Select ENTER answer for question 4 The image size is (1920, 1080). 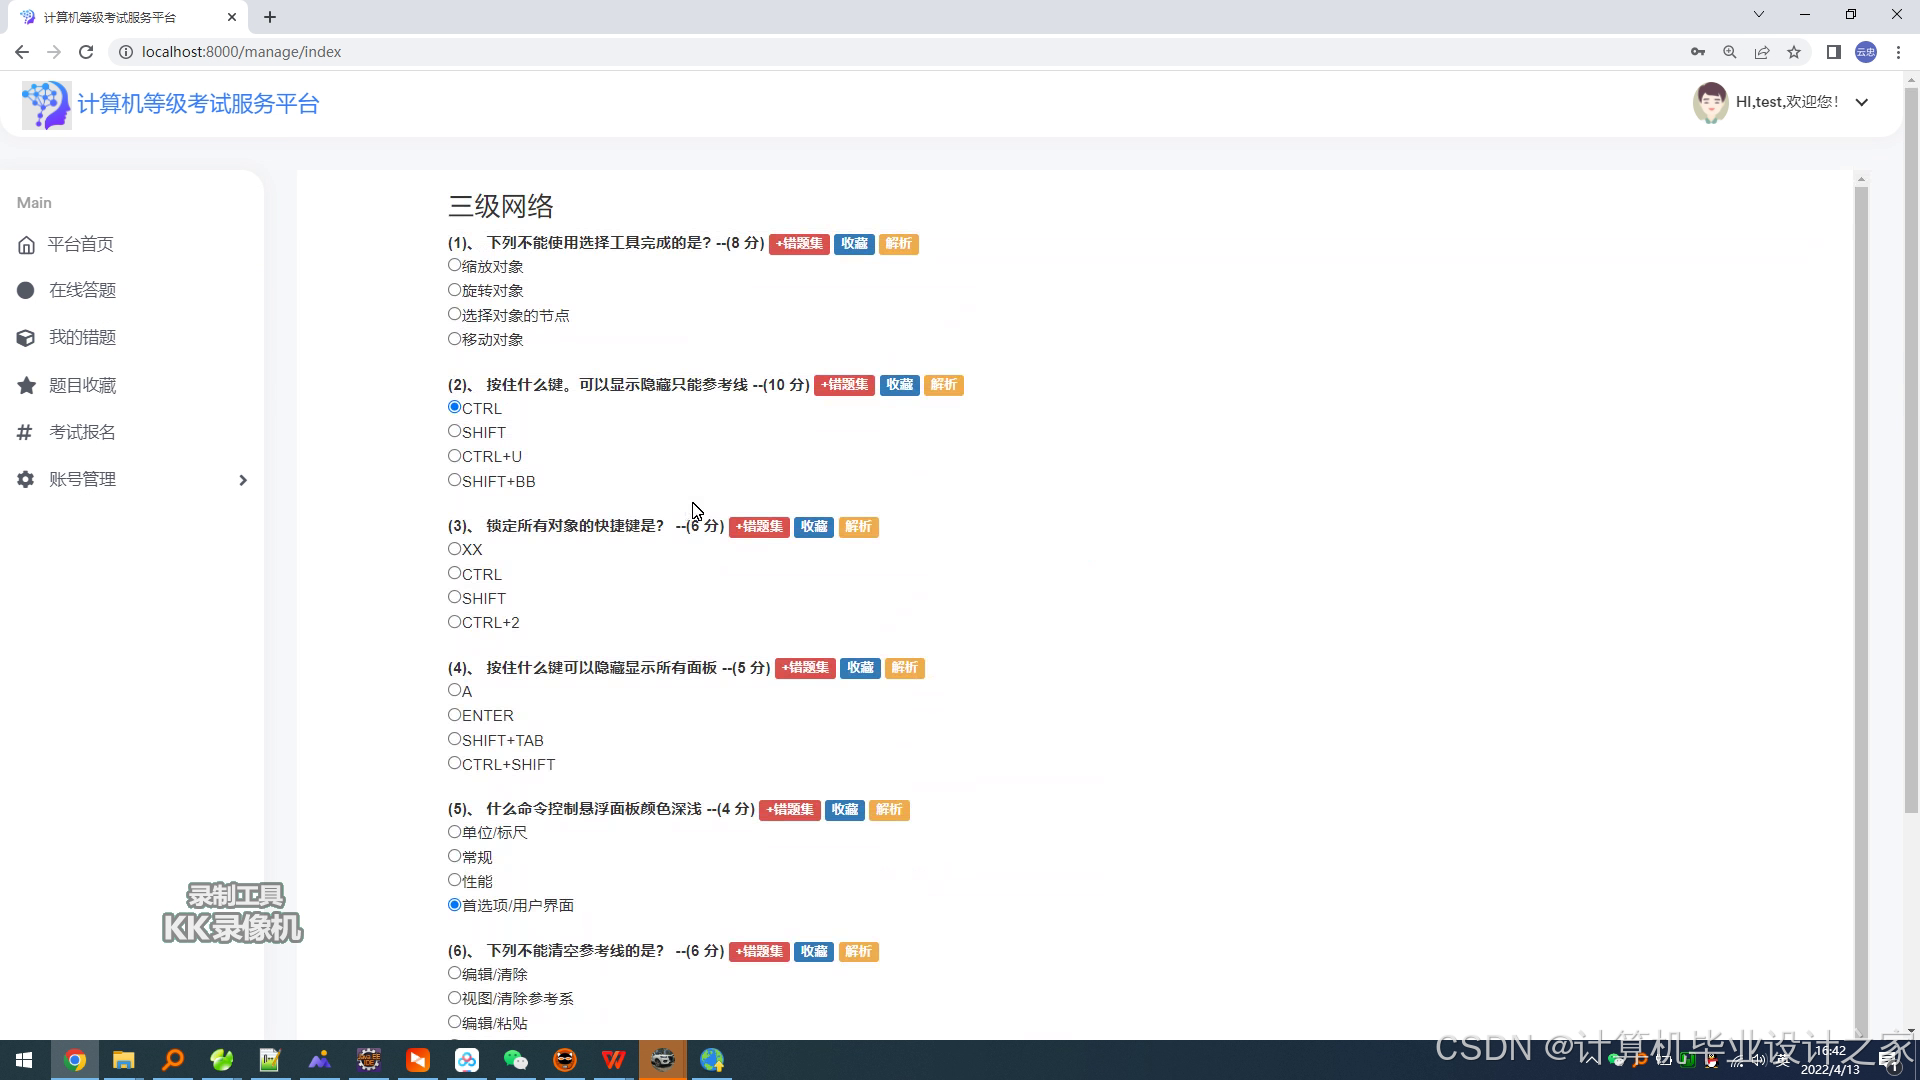coord(454,714)
